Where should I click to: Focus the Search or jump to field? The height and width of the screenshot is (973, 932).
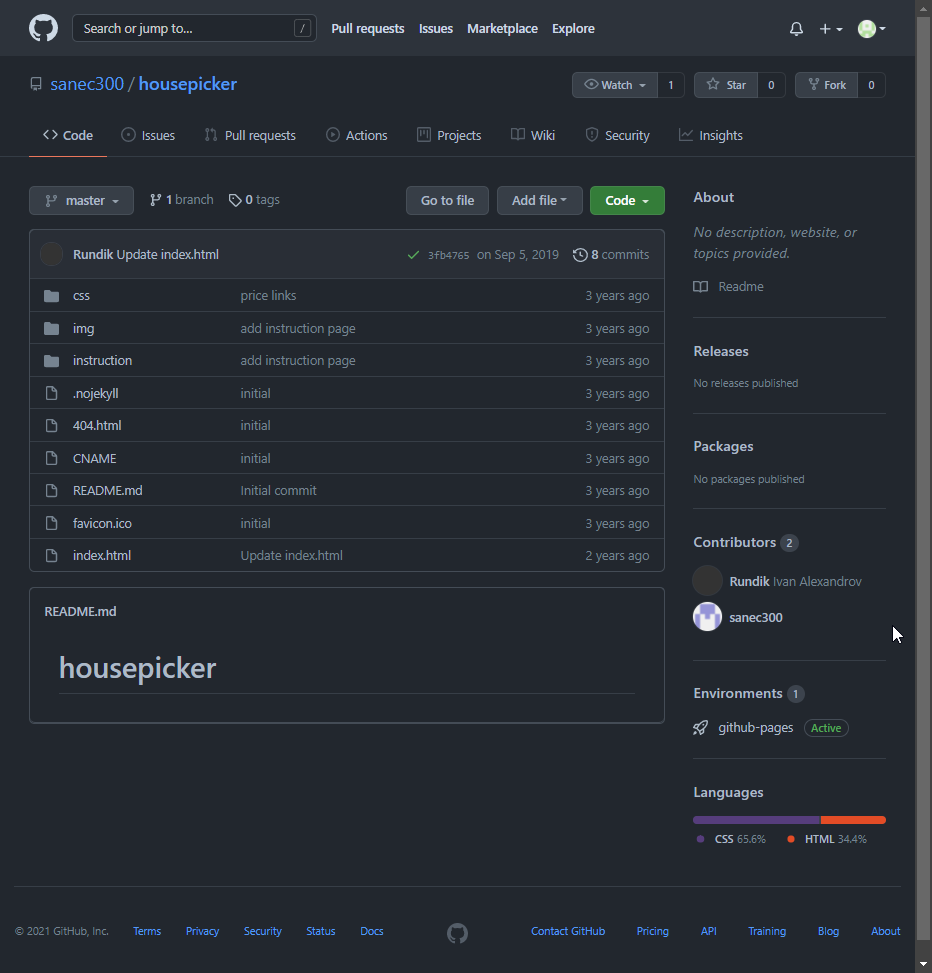point(194,29)
